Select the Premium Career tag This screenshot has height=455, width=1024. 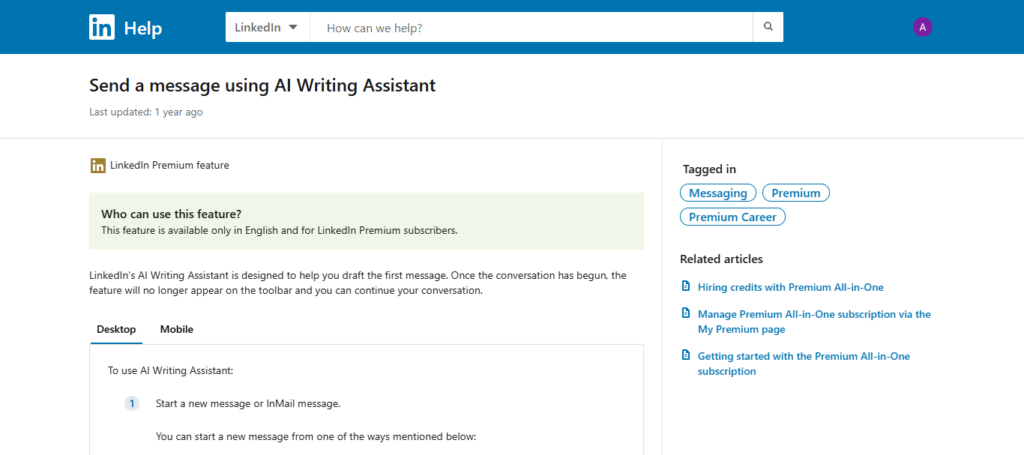[732, 217]
